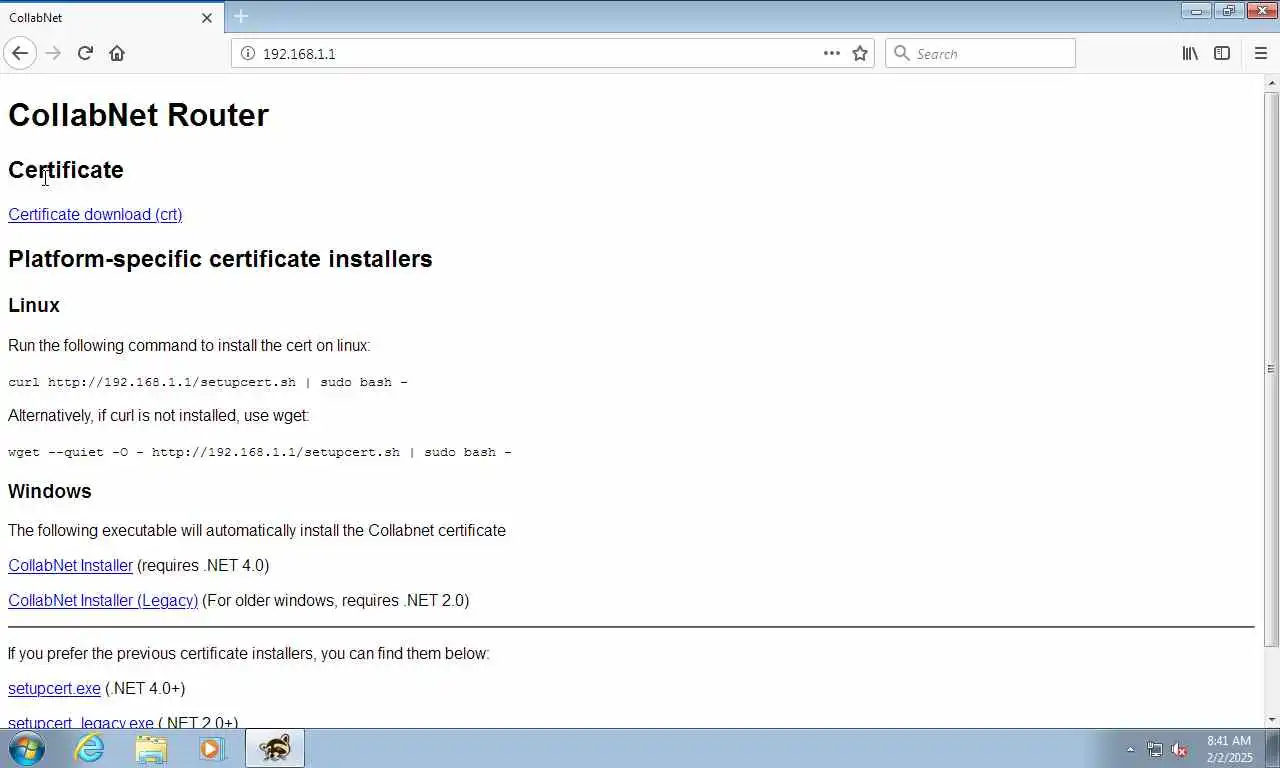1280x768 pixels.
Task: Launch Internet Explorer from taskbar
Action: [90, 748]
